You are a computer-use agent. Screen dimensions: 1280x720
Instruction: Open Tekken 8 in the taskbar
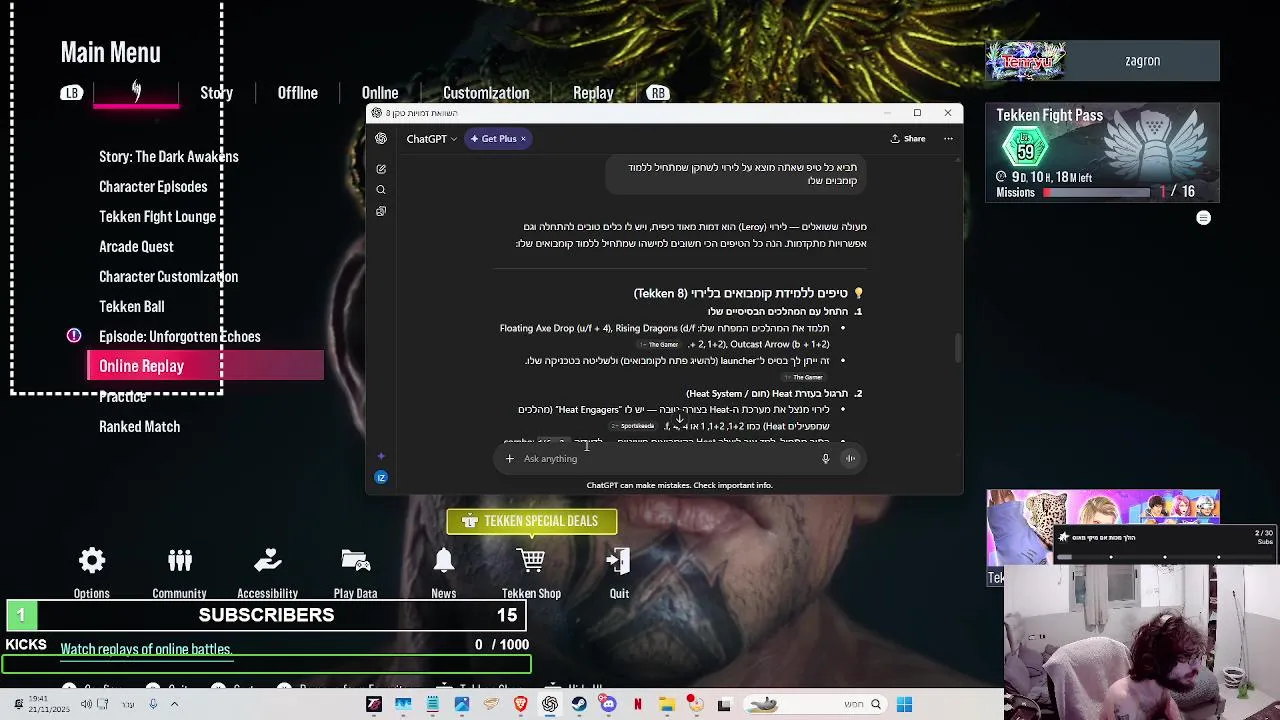coord(374,704)
